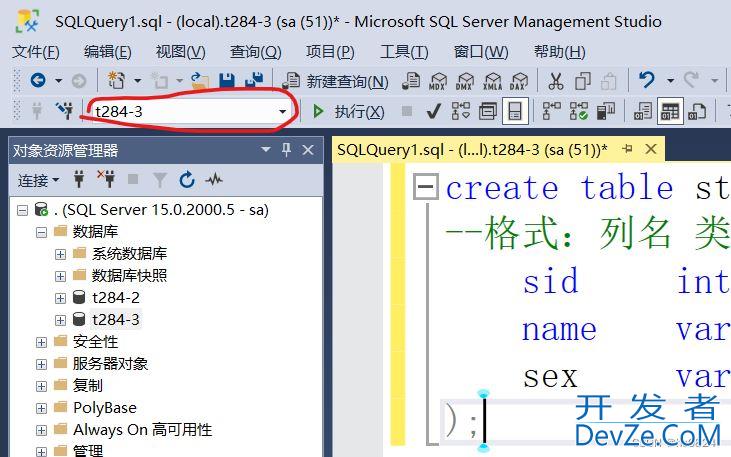Open Object Explorer window position dropdown
Screen dimensions: 731x457
click(266, 150)
